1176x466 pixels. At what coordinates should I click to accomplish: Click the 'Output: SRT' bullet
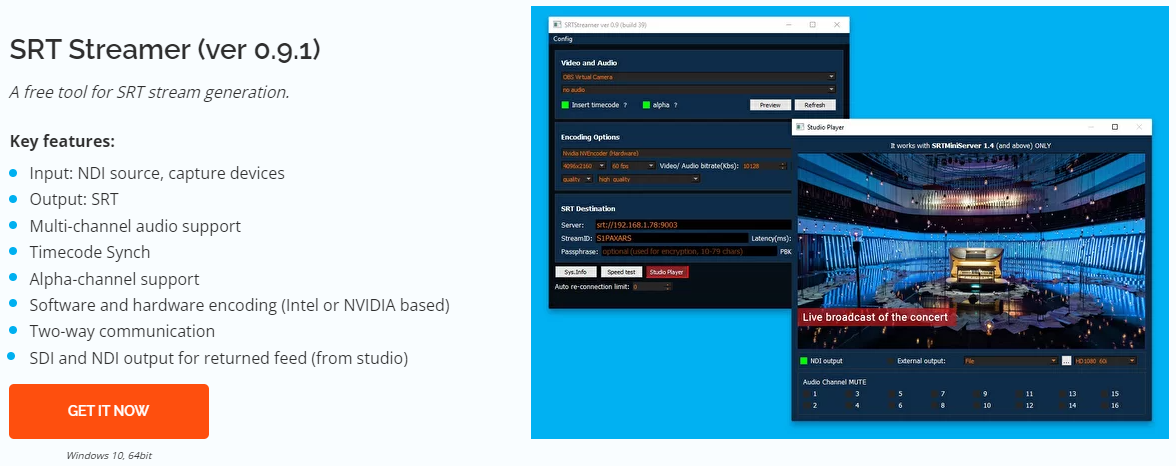coord(74,200)
